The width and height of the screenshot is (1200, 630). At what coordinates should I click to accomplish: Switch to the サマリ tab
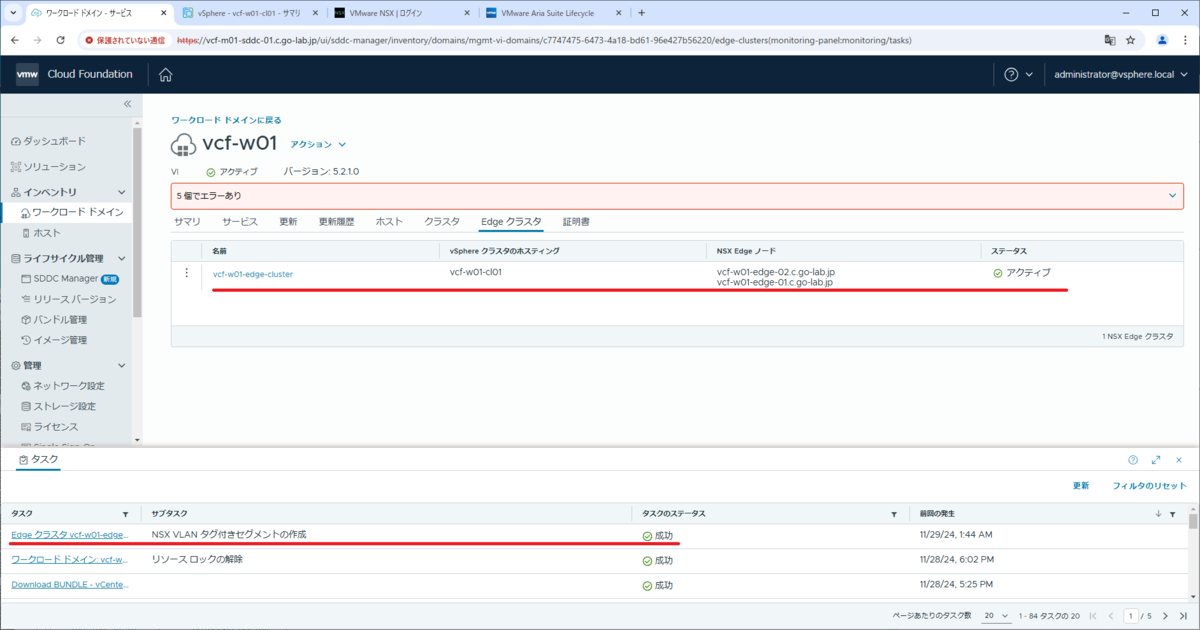point(187,221)
